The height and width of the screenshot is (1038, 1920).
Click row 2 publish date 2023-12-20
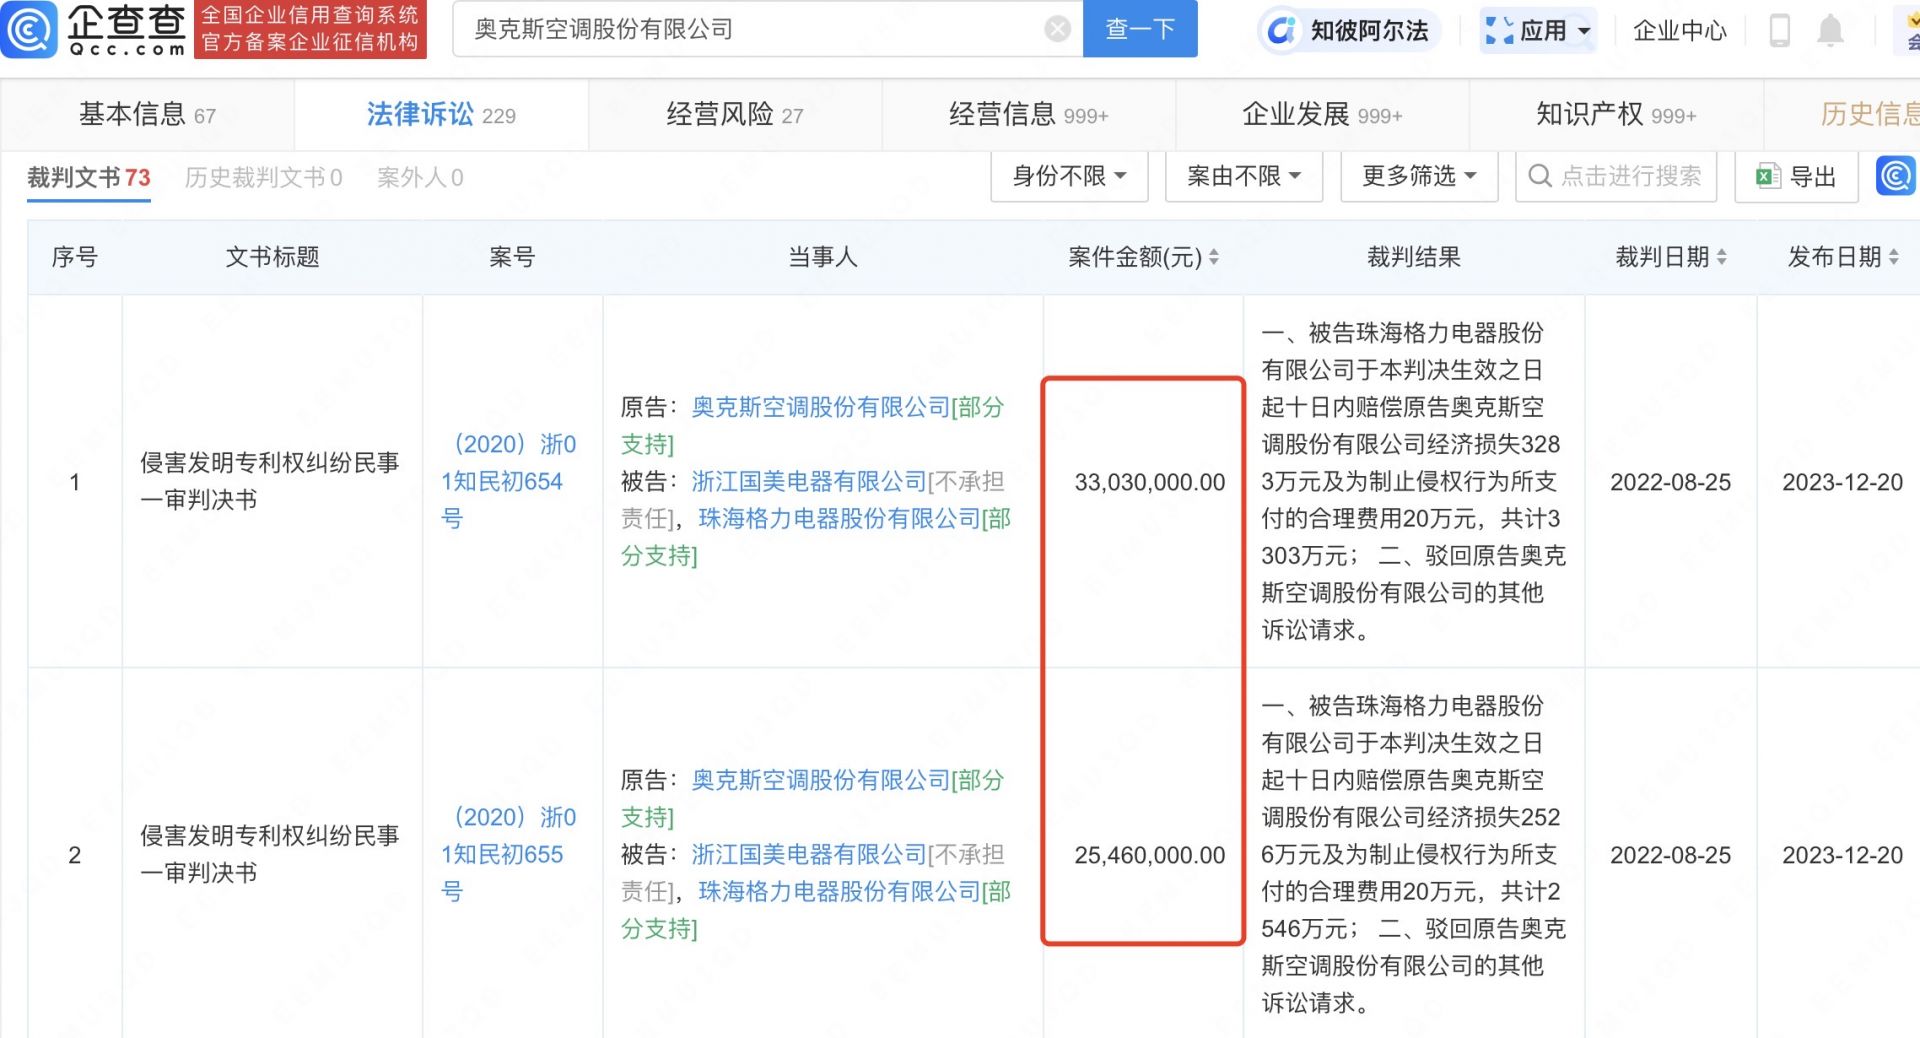(1842, 855)
